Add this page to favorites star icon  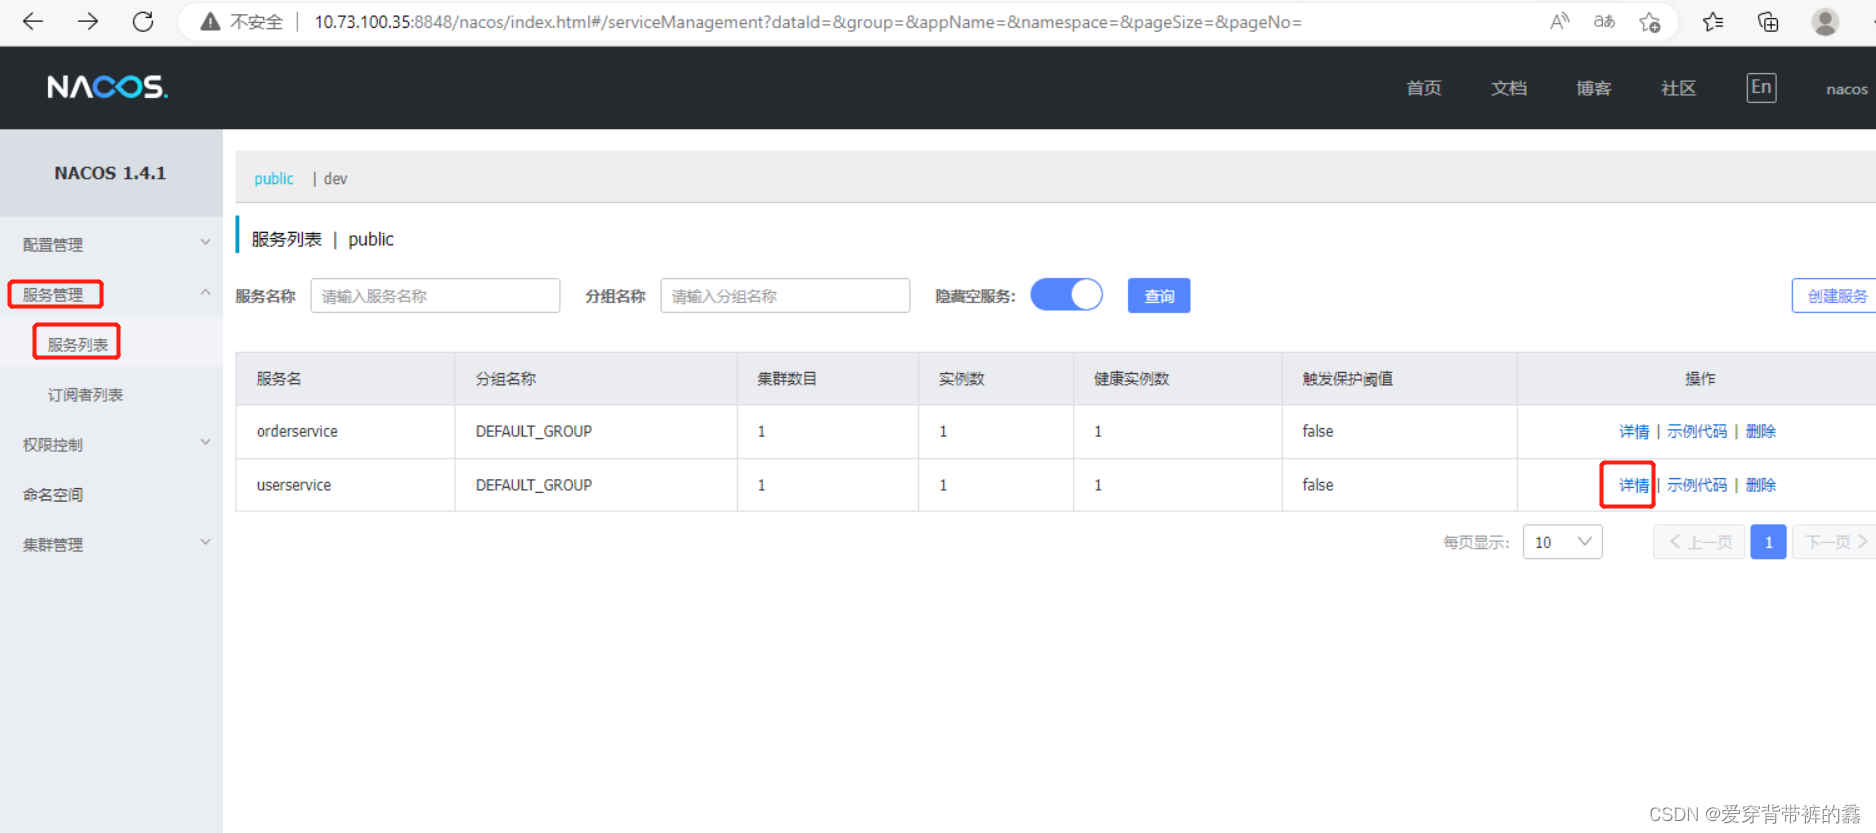[x=1650, y=21]
